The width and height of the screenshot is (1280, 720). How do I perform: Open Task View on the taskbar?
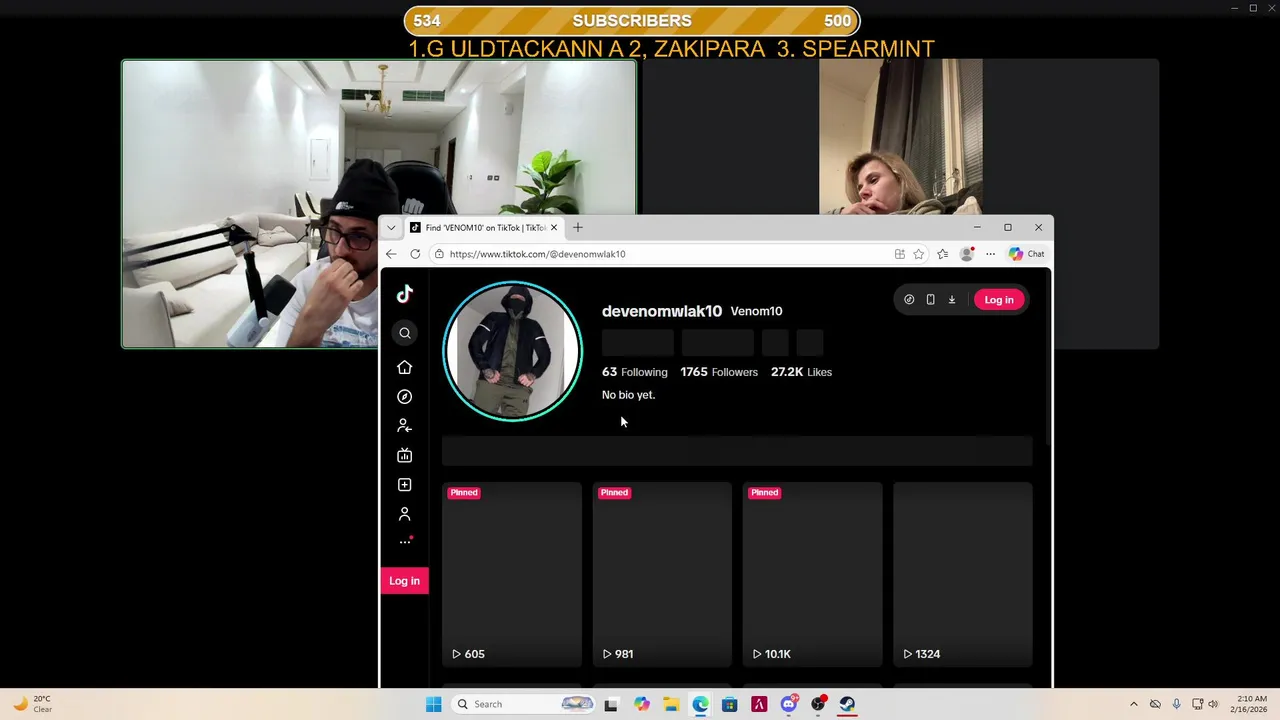coord(611,704)
